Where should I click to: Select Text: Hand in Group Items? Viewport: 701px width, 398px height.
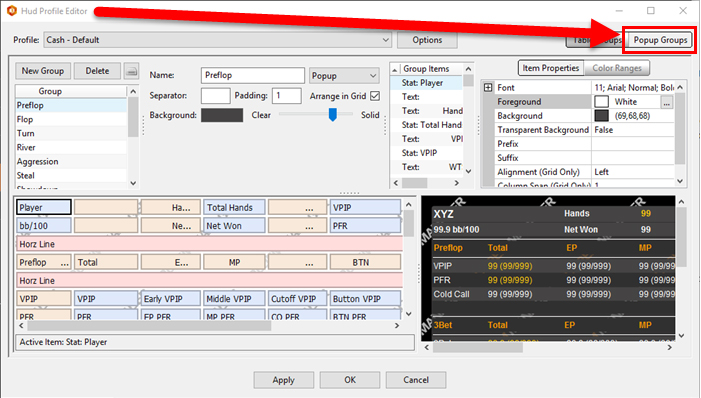click(427, 111)
